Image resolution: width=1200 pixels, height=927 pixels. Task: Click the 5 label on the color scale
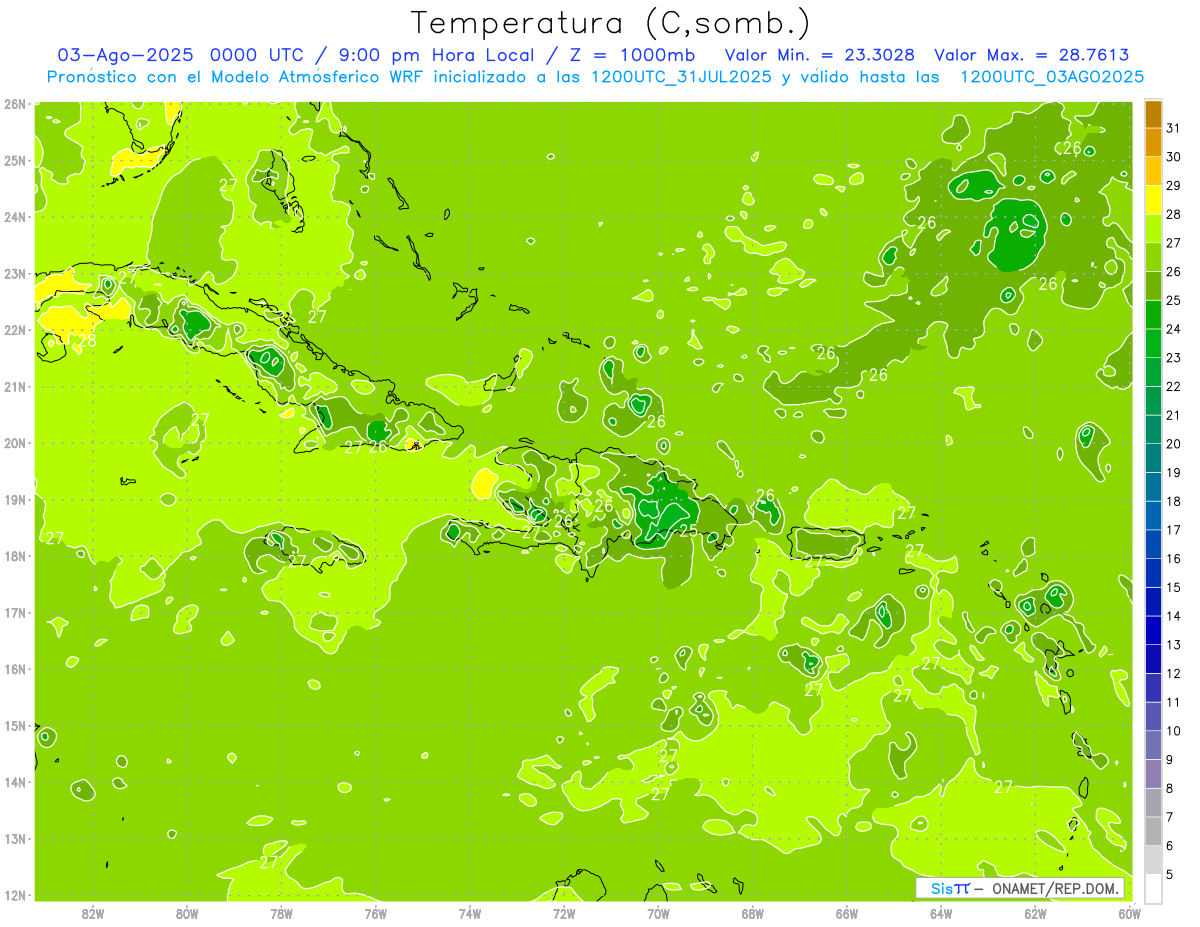coord(1170,874)
